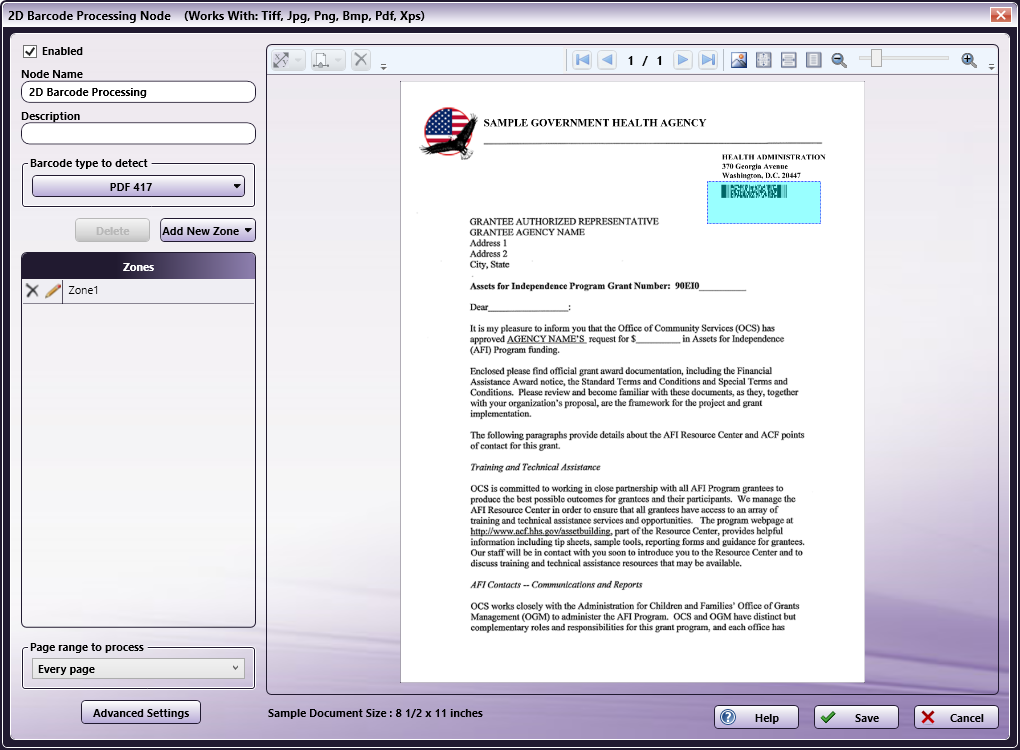
Task: Click the zoom in magnifier icon
Action: pos(968,60)
